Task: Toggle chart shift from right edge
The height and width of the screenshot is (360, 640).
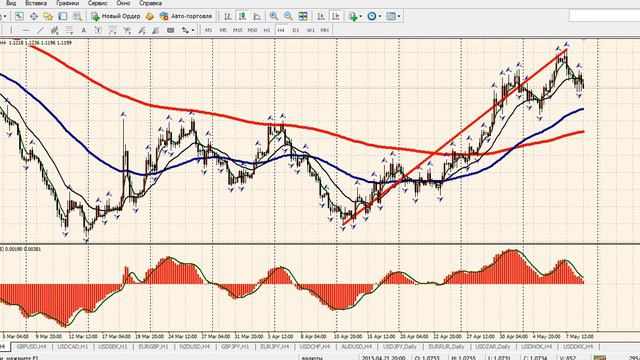Action: coord(336,16)
